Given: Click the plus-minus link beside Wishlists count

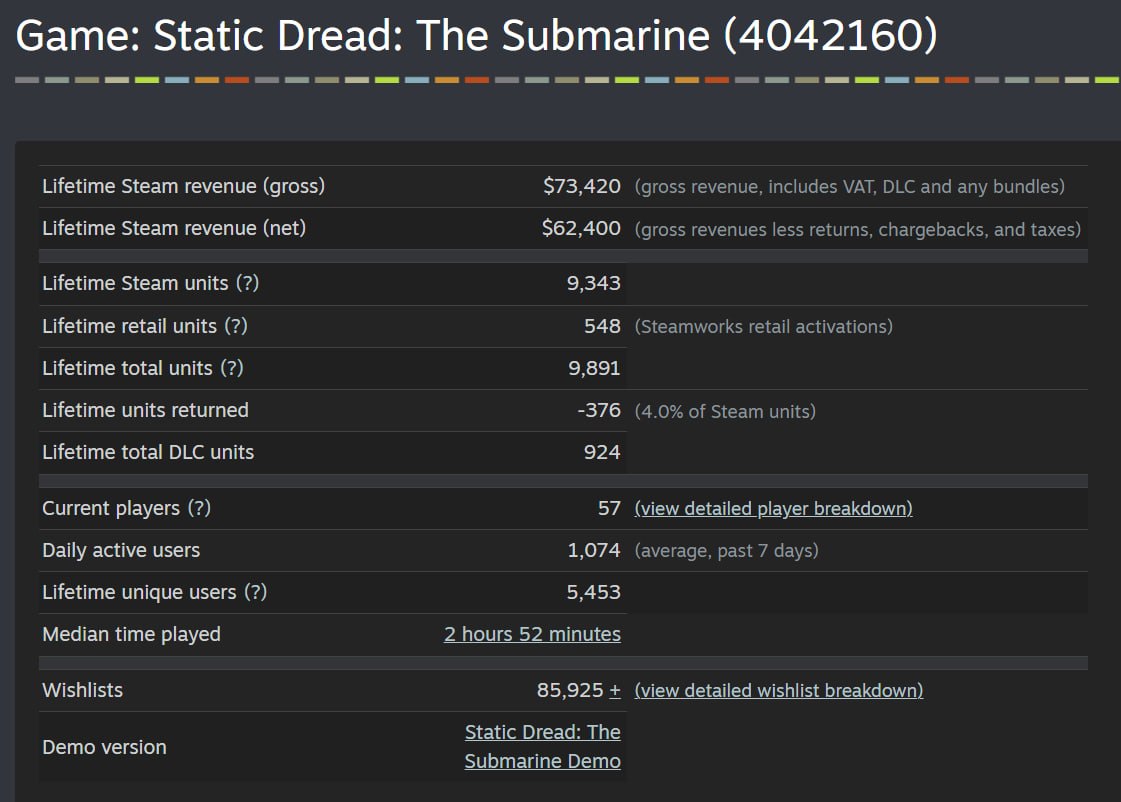Looking at the screenshot, I should point(615,690).
